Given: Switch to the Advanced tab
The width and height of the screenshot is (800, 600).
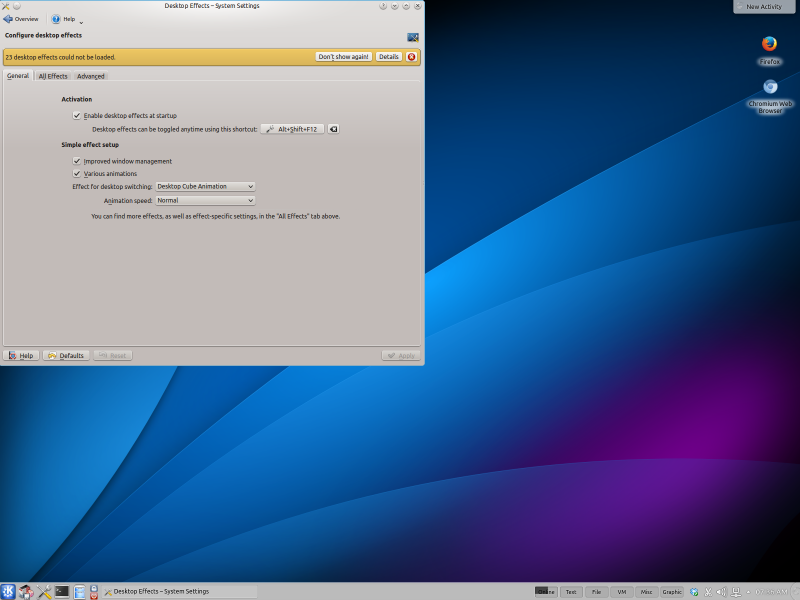Looking at the screenshot, I should tap(90, 76).
